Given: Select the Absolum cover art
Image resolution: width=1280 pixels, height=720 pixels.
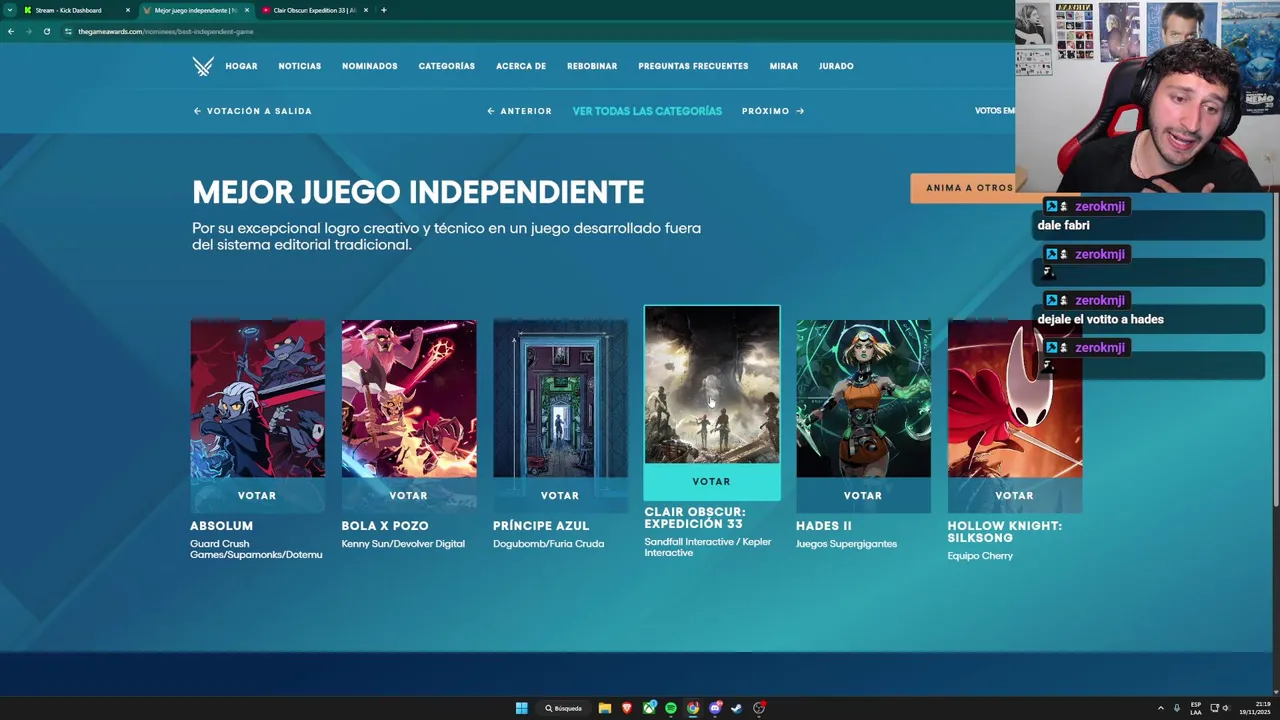Looking at the screenshot, I should (x=257, y=398).
